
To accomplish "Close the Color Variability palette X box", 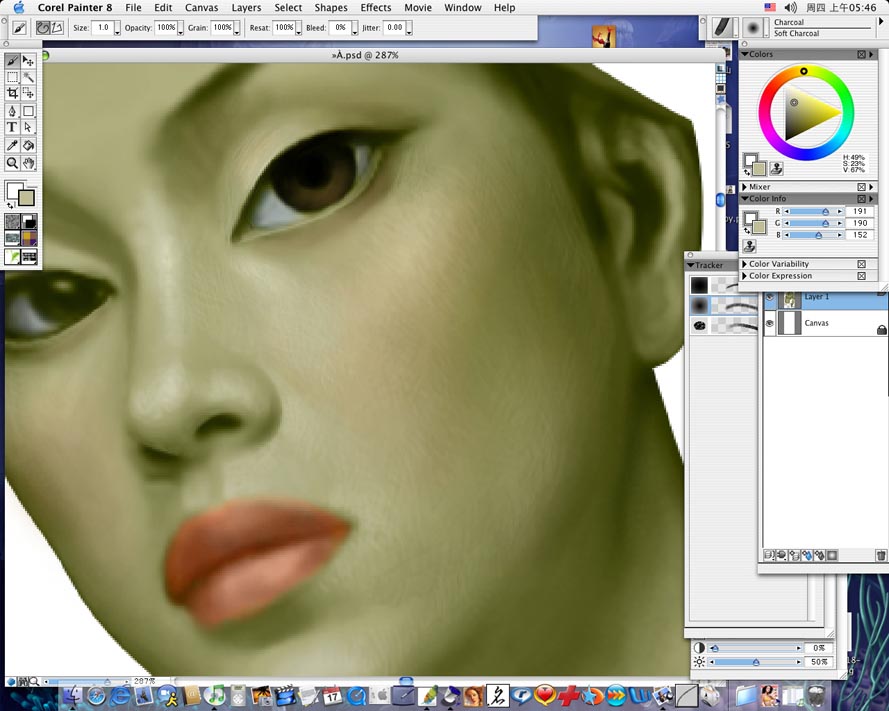I will [x=861, y=264].
